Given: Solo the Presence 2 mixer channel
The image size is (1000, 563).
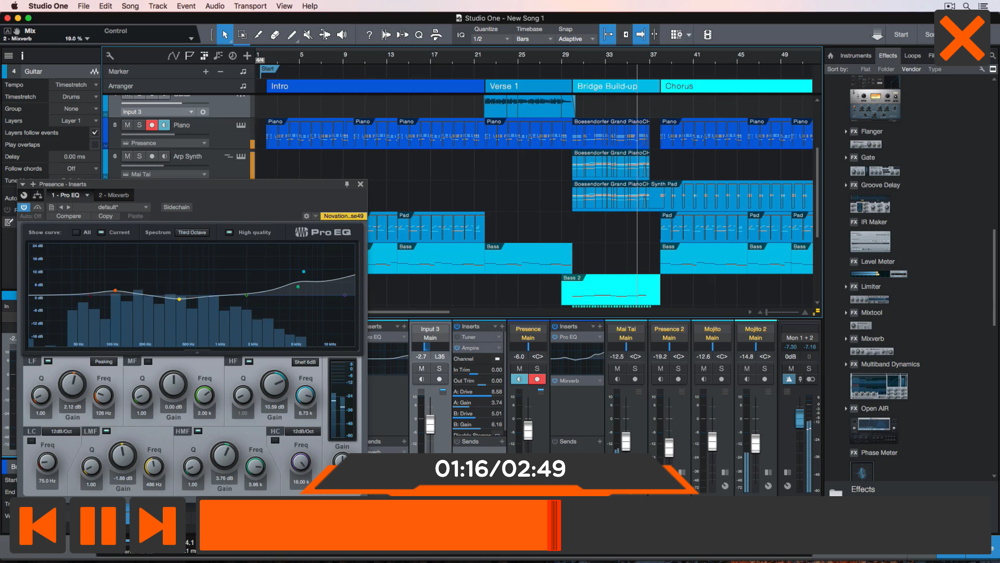Looking at the screenshot, I should (x=678, y=369).
